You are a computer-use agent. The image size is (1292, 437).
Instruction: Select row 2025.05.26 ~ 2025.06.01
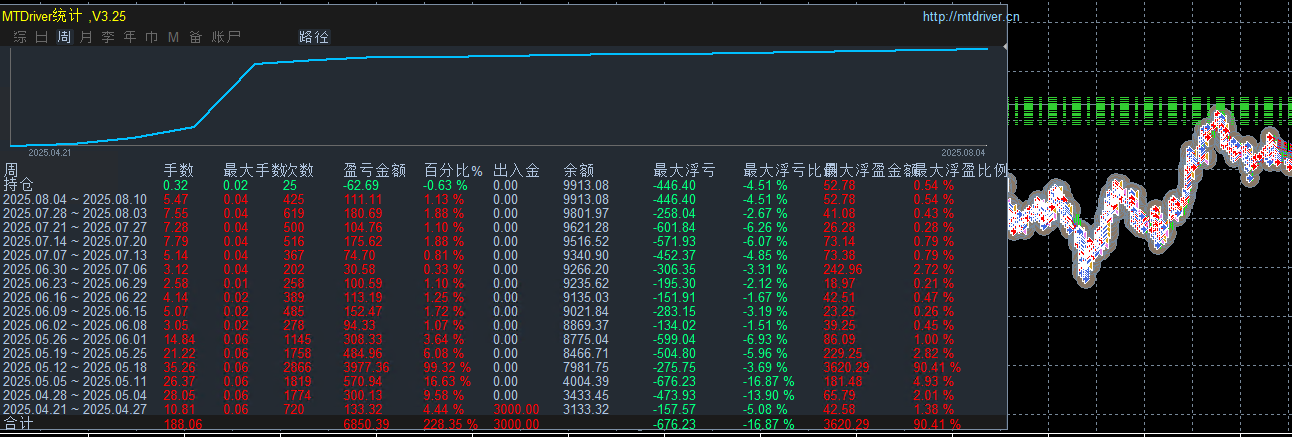(x=75, y=339)
